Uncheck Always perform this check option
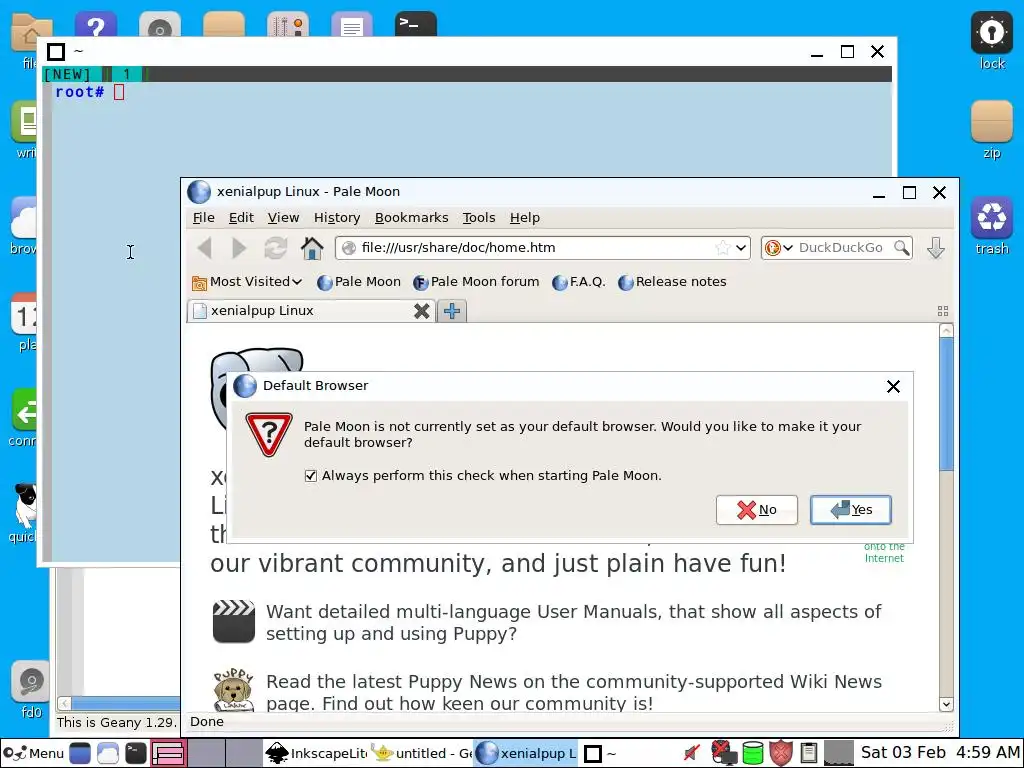The height and width of the screenshot is (768, 1024). coord(311,476)
